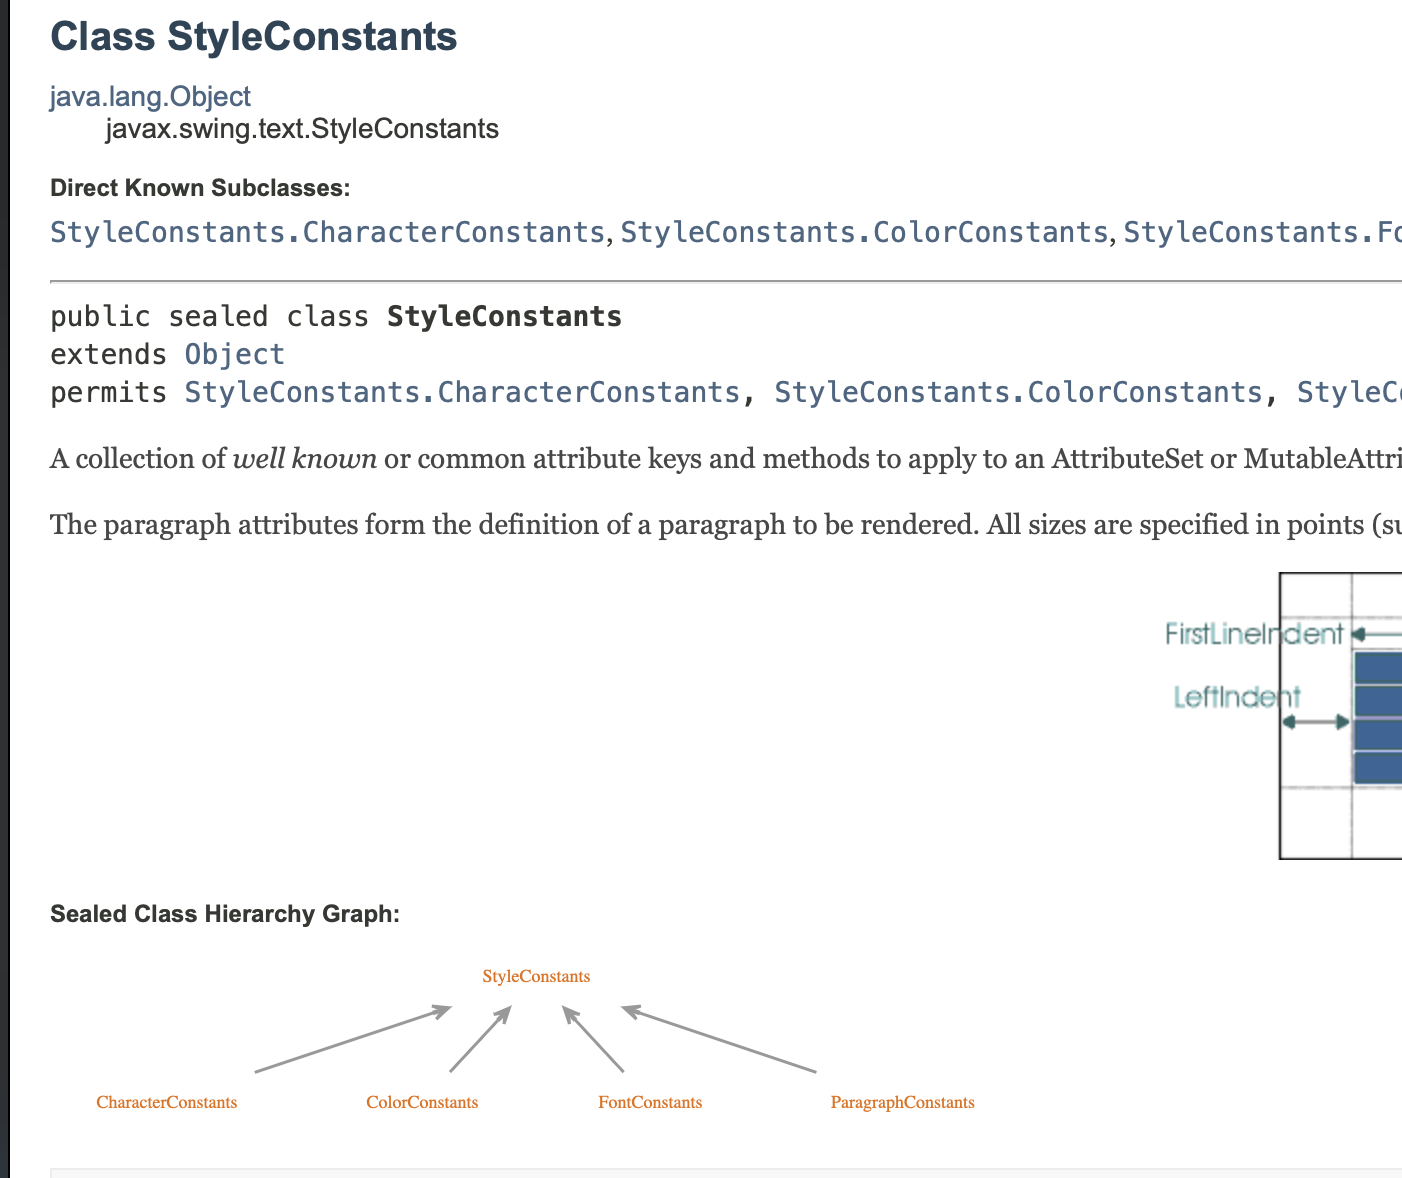Click the truncated third subclass link in Direct Known Subclasses
Viewport: 1402px width, 1178px height.
1261,232
